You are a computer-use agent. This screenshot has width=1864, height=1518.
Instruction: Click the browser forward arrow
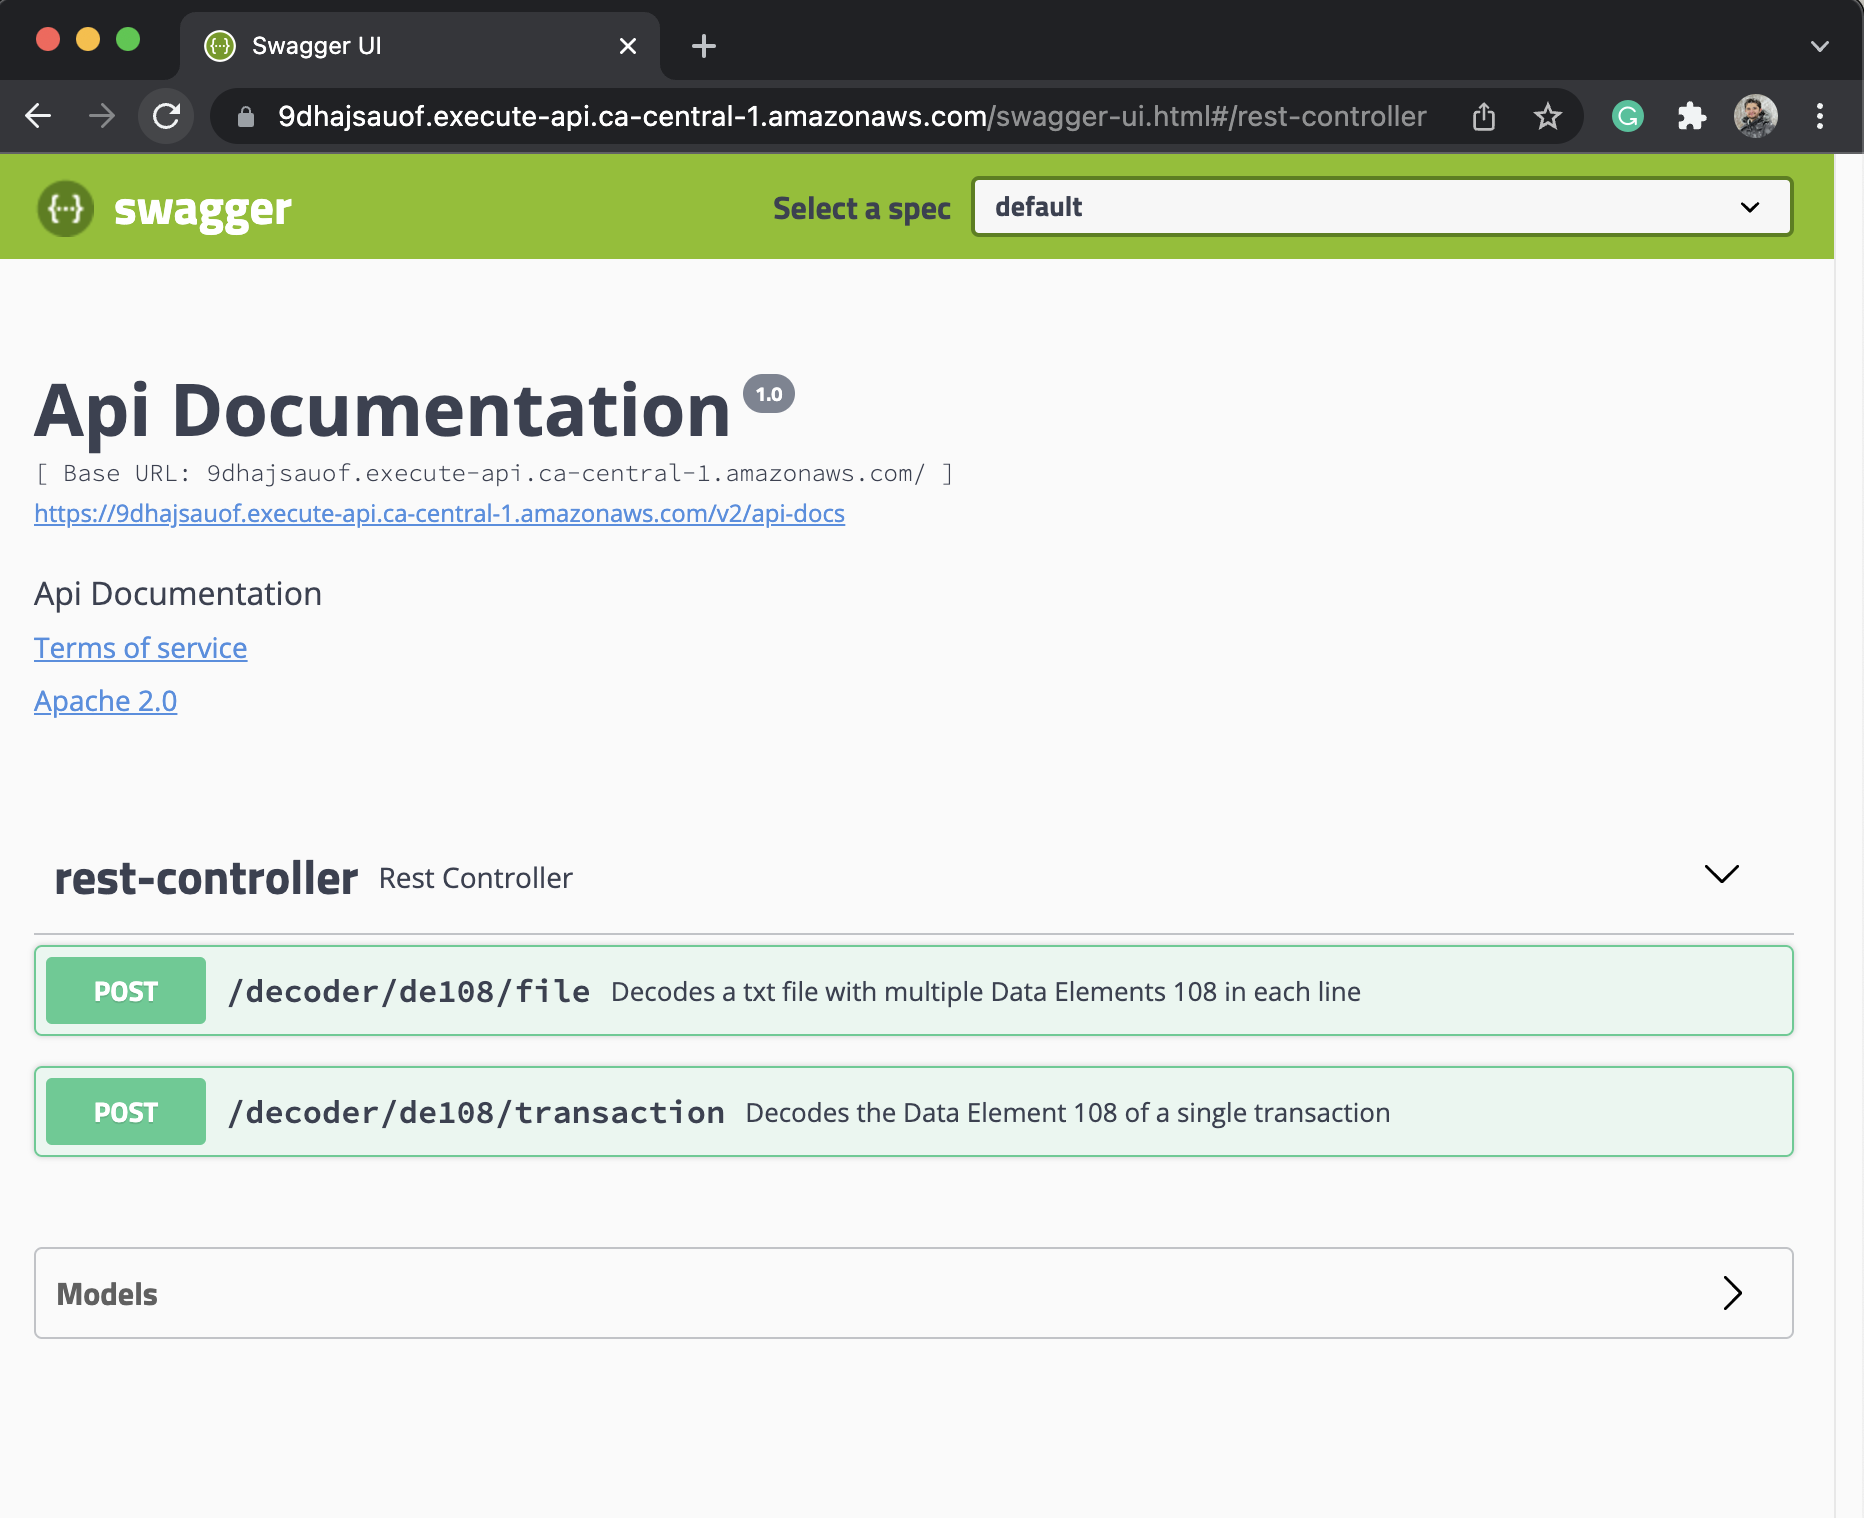point(102,116)
